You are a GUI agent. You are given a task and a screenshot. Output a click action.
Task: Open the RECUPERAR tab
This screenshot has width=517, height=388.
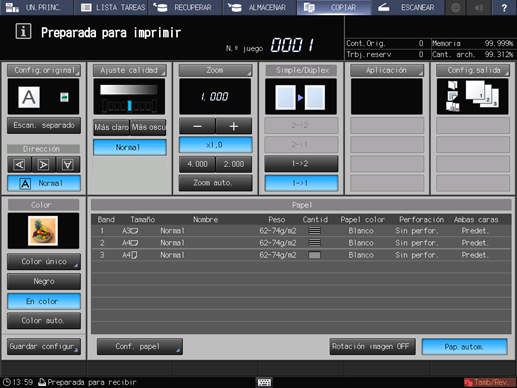point(186,7)
